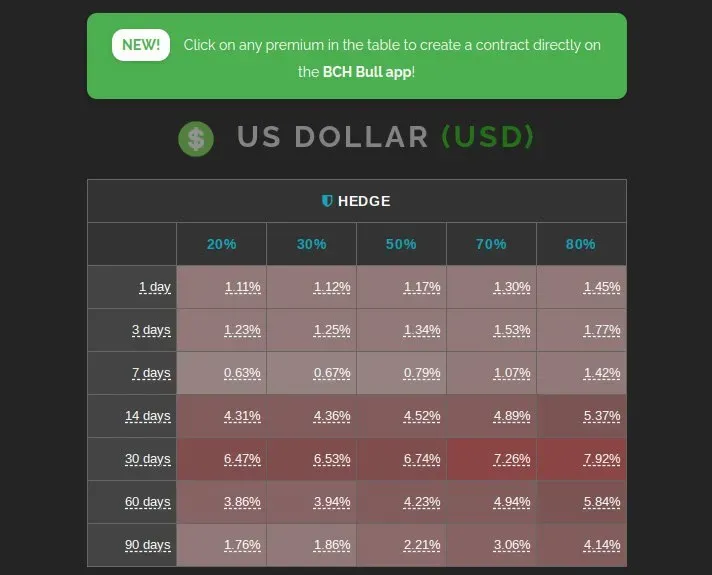Open the BCH Bull app link
The width and height of the screenshot is (712, 575).
[x=367, y=72]
